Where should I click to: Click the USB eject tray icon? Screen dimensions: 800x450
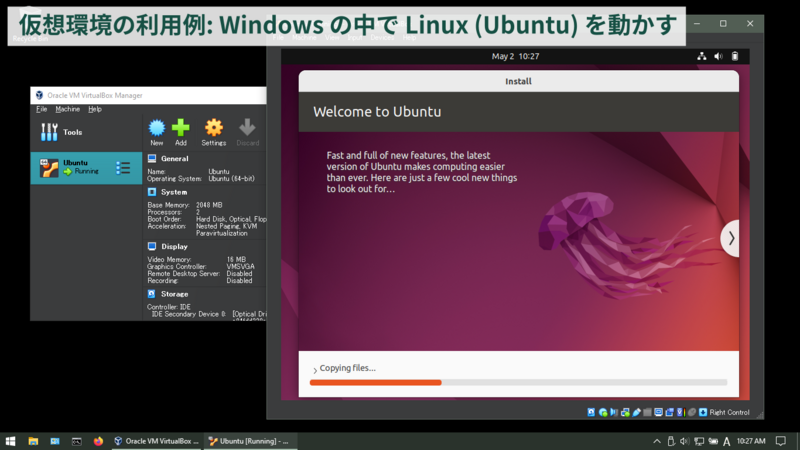(x=671, y=441)
